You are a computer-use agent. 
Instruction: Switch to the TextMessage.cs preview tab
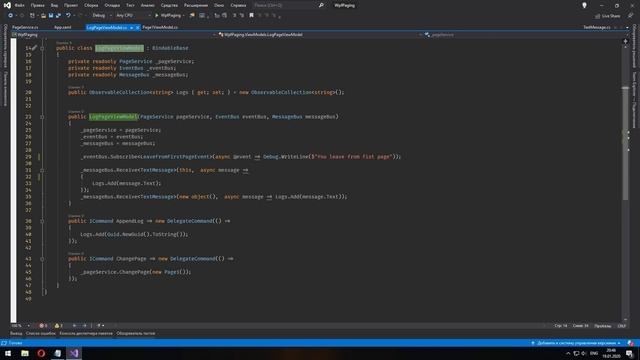point(597,27)
